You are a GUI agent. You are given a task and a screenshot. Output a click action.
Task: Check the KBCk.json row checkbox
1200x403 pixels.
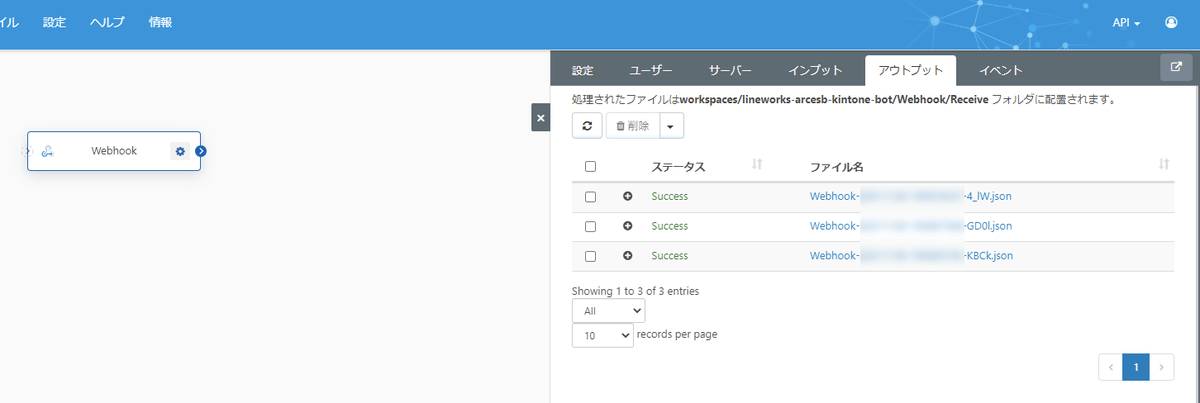590,256
